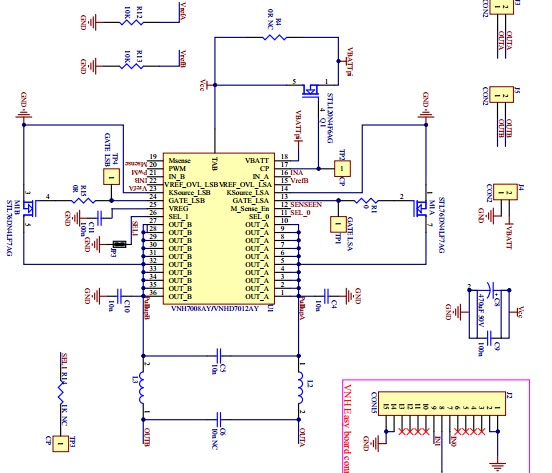Click the Msense pin label on U1
552x473 pixels.
(x=180, y=160)
